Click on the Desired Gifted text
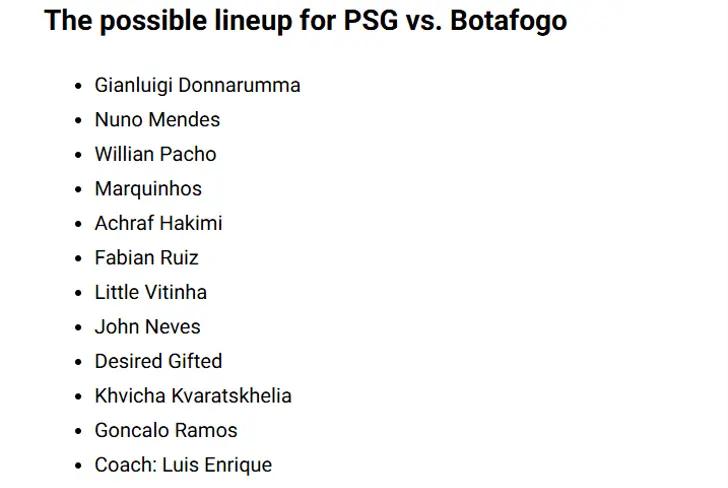Viewport: 728px width, 488px height. 158,361
